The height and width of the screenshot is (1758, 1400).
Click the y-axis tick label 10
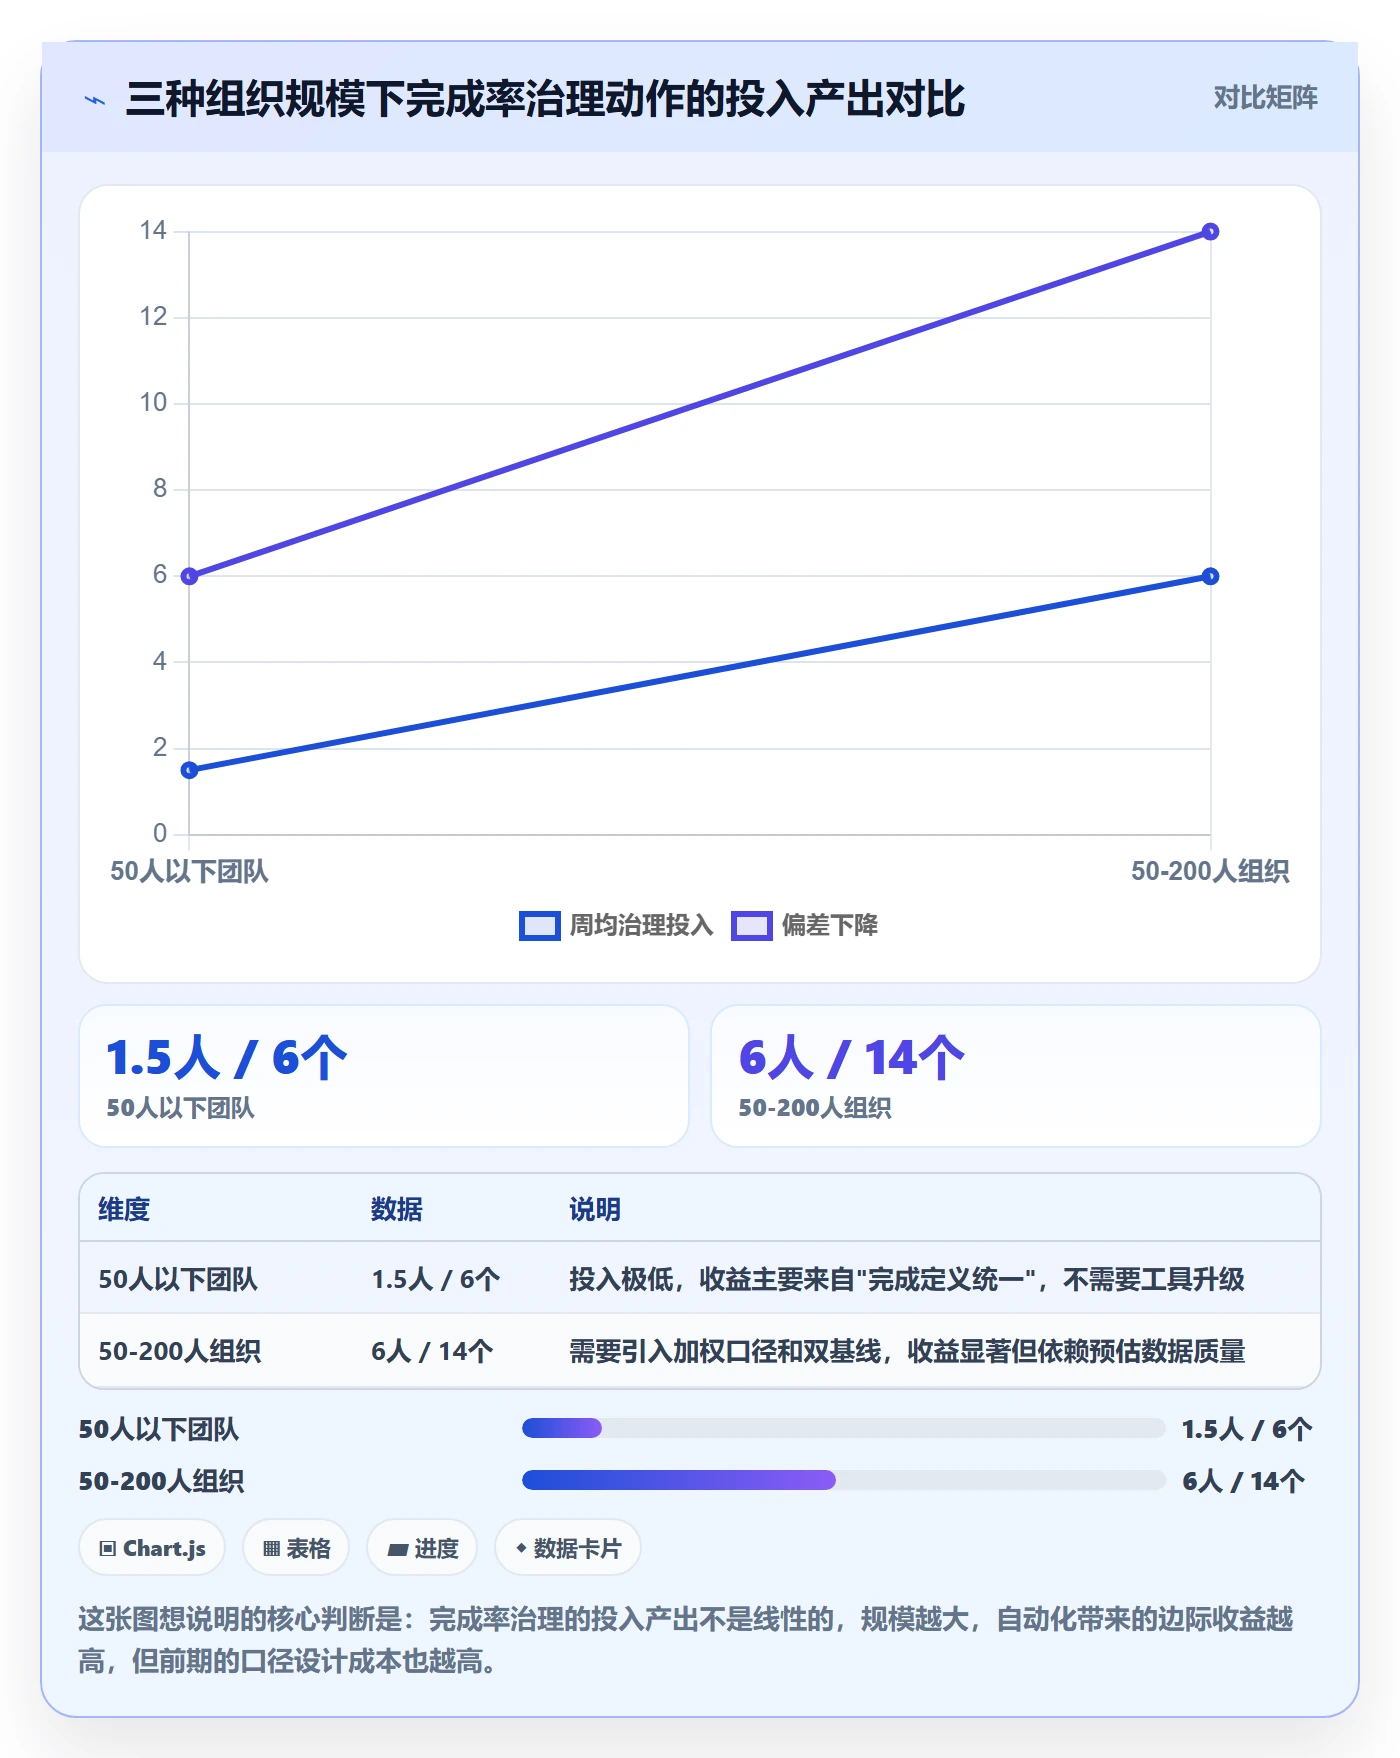(153, 403)
